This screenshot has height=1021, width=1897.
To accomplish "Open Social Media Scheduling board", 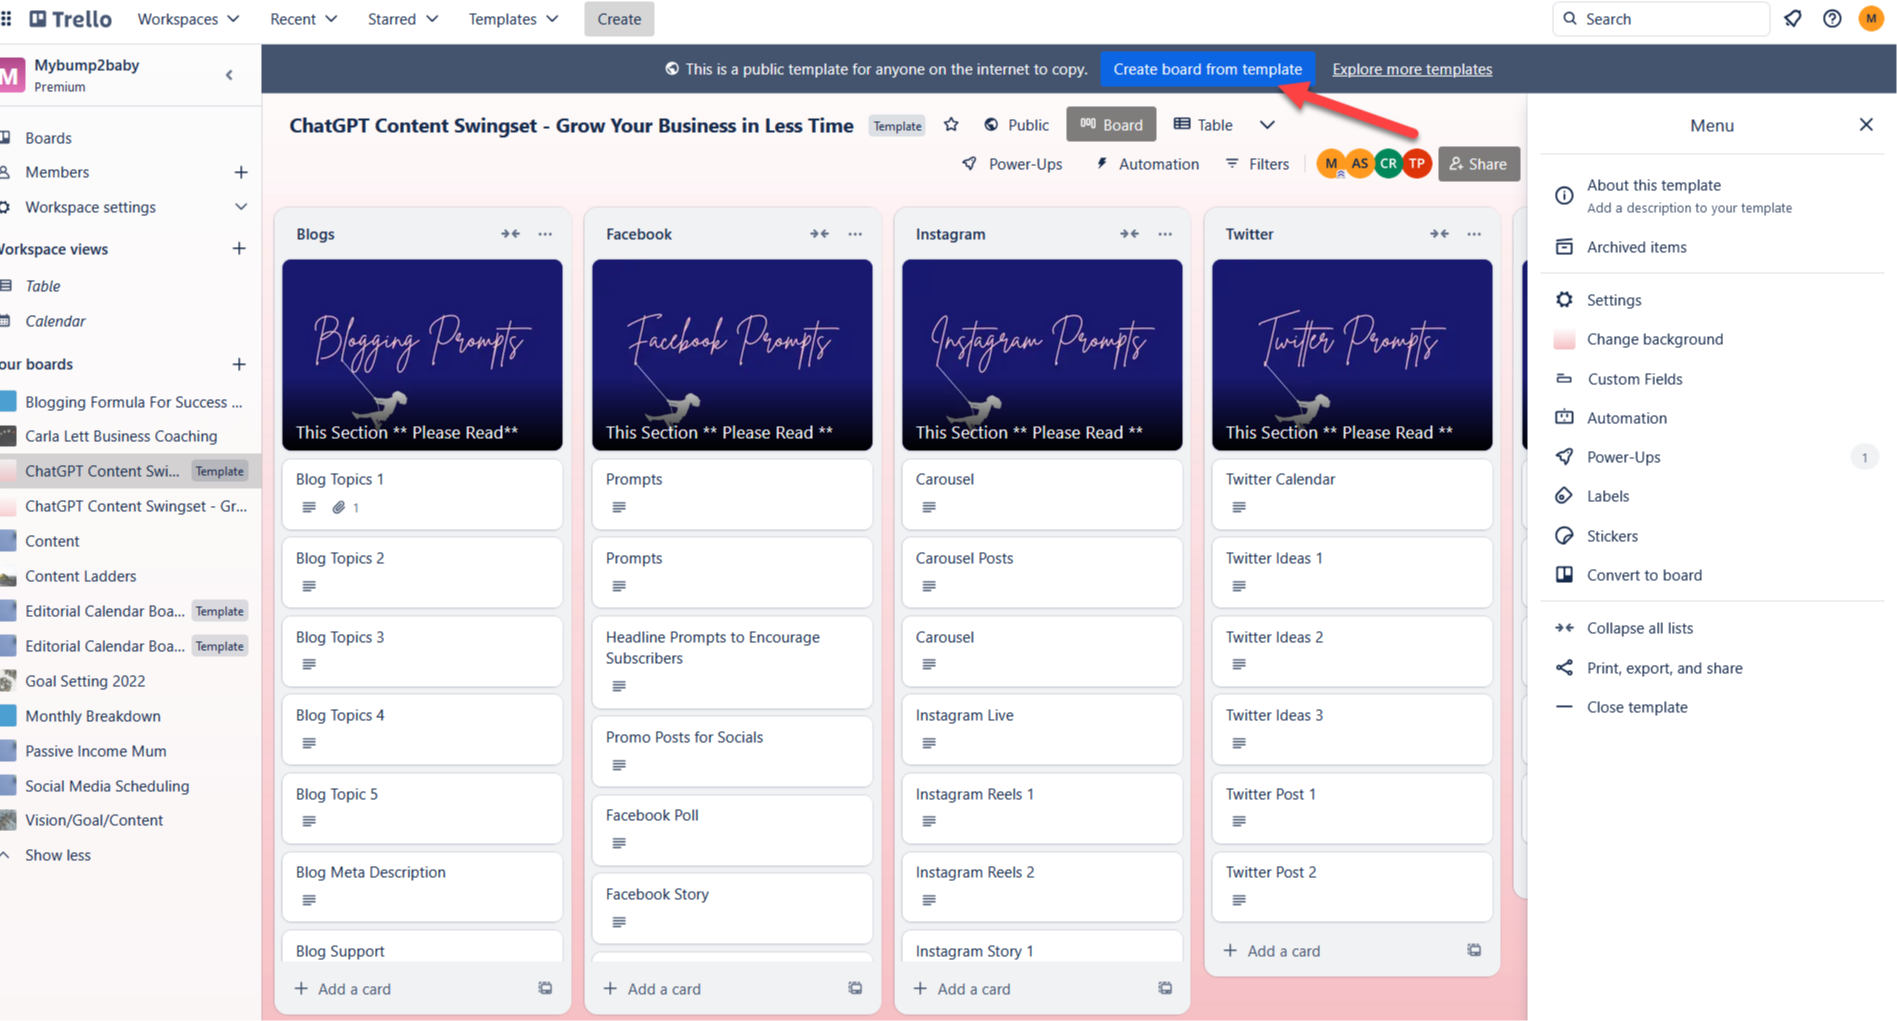I will tap(107, 786).
